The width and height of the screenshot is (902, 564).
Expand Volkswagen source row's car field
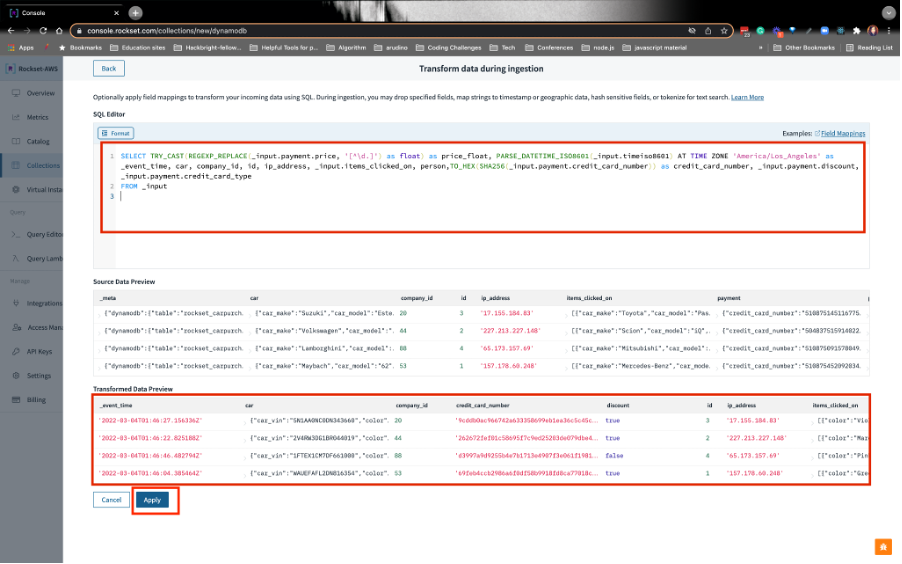pyautogui.click(x=250, y=331)
